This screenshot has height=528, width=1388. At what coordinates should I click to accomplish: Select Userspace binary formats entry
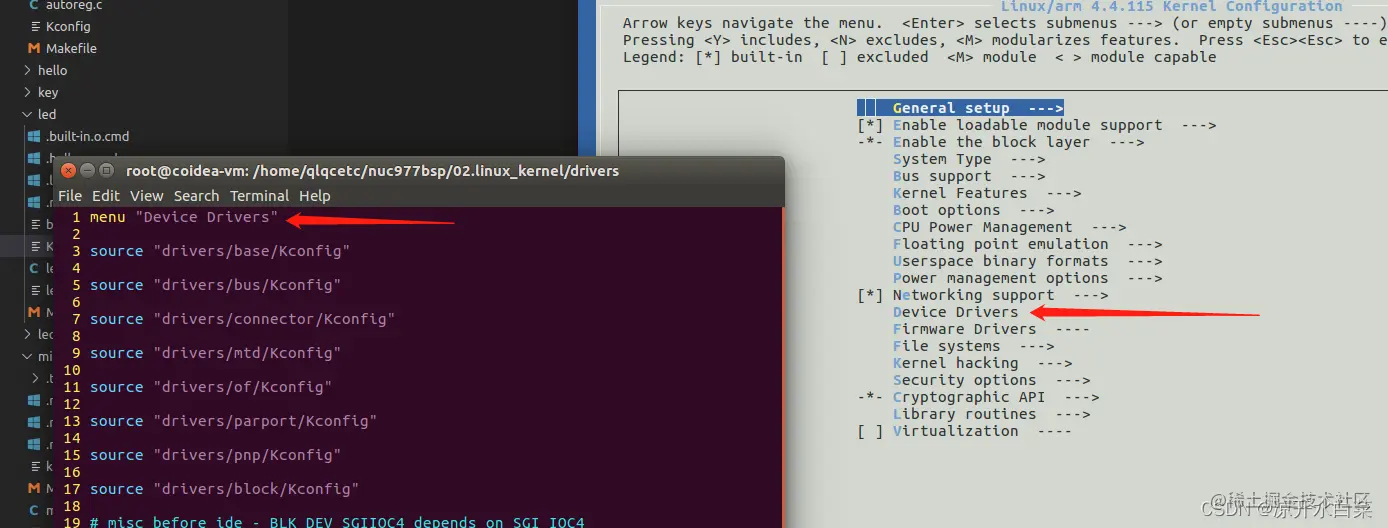point(1027,261)
